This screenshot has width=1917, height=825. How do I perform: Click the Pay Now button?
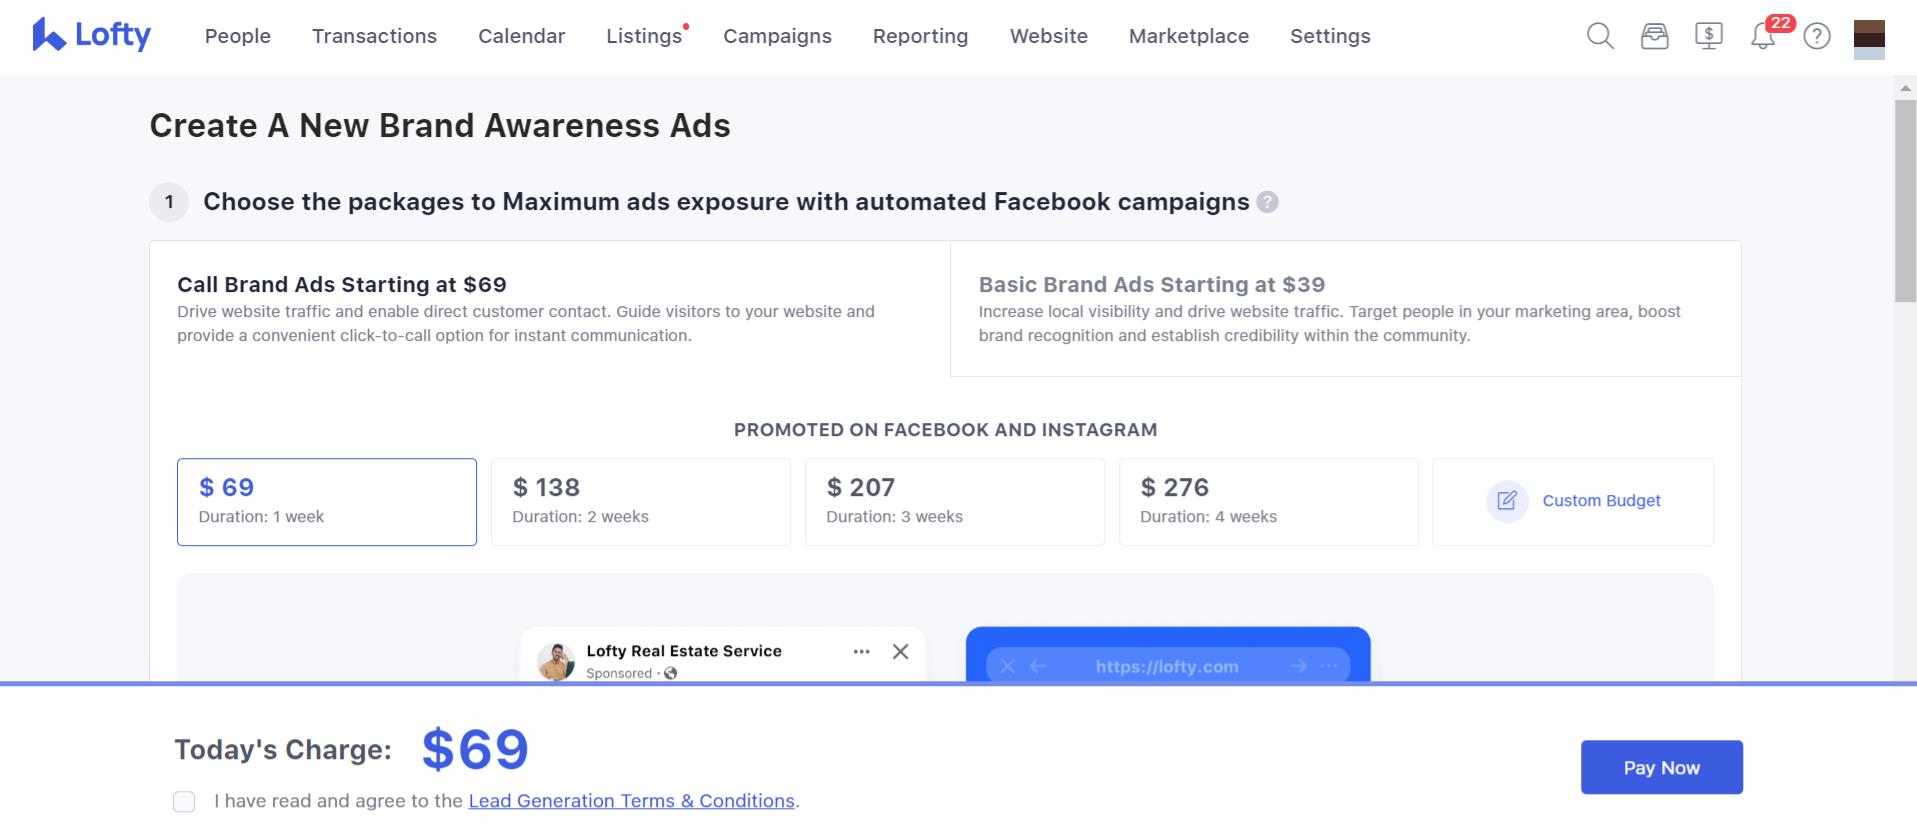point(1661,767)
